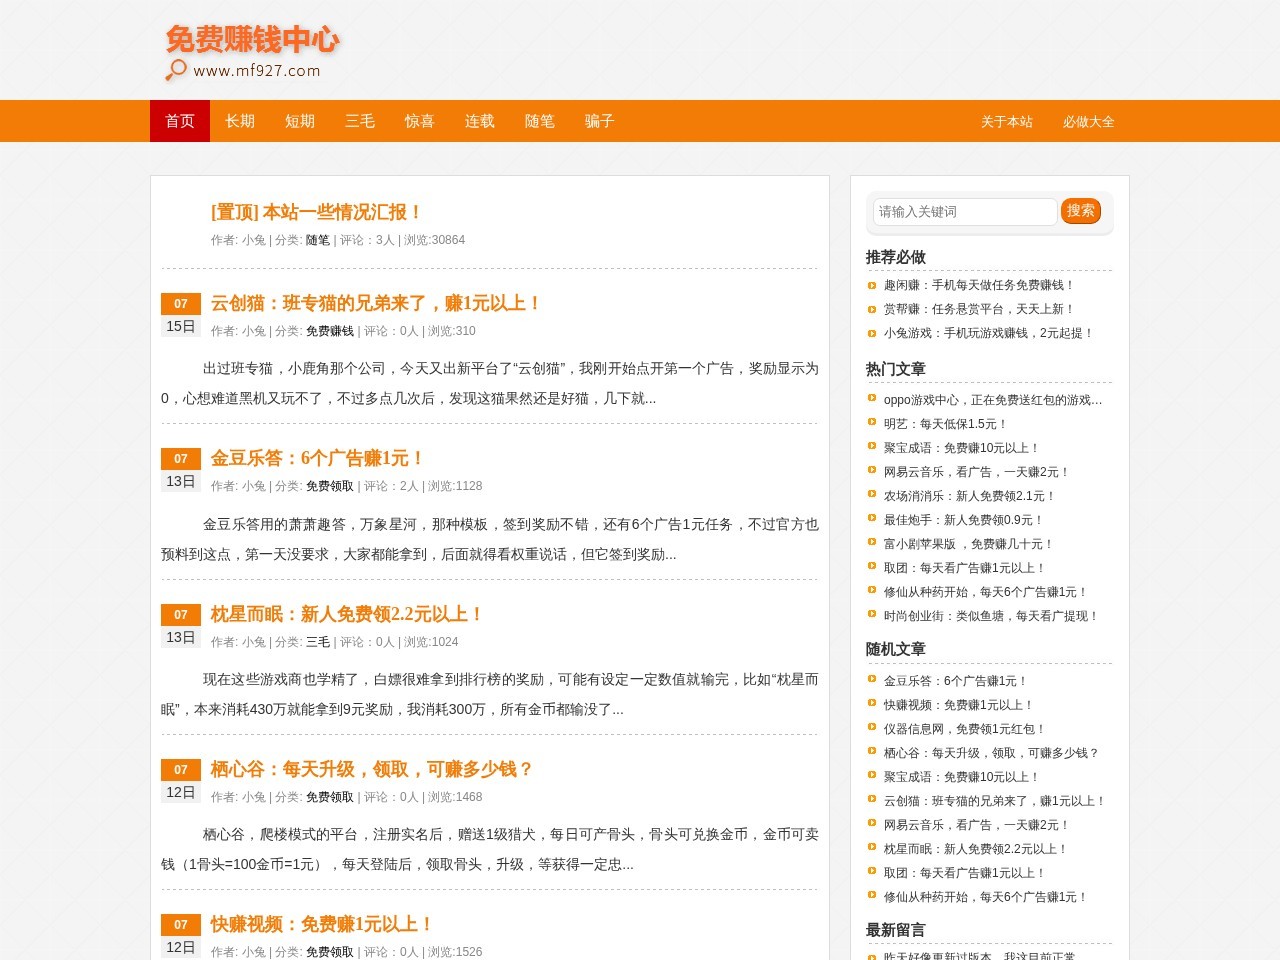
Task: Click bullet icon beside 农场消消乐 link
Action: coord(872,494)
